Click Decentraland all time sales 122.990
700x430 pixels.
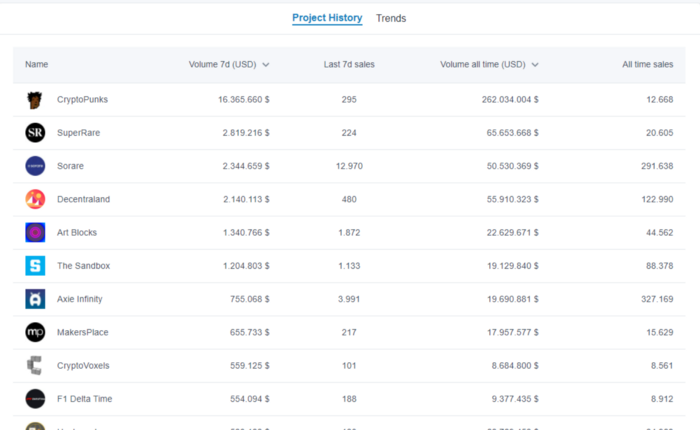[657, 199]
